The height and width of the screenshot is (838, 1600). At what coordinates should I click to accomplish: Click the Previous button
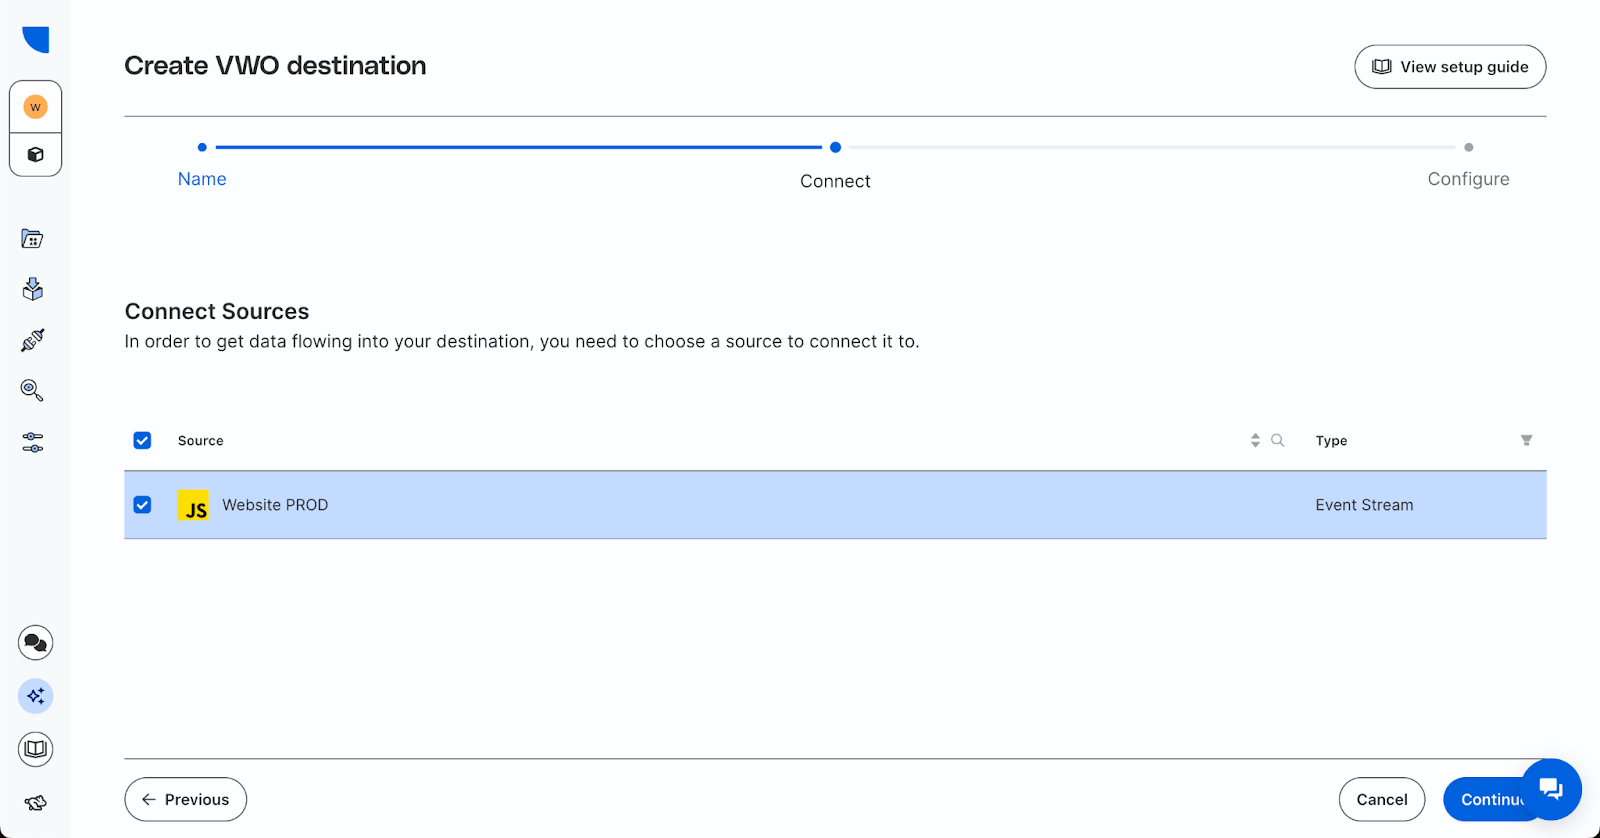(x=185, y=799)
